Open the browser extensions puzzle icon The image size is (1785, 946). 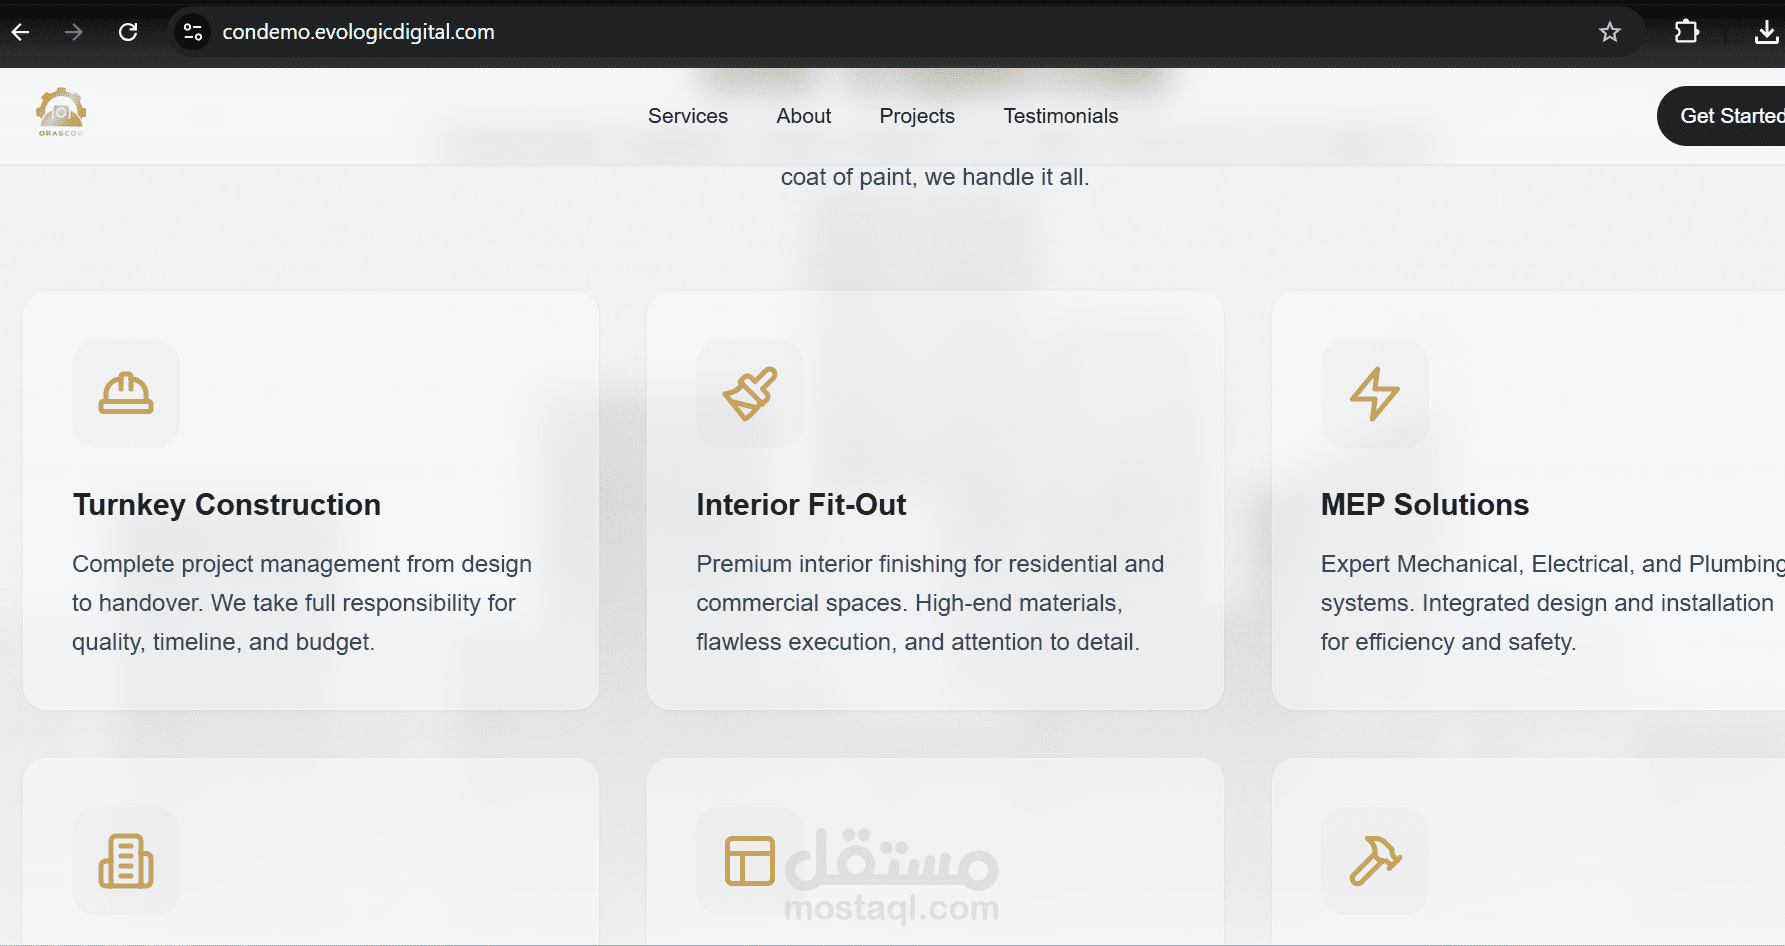(x=1686, y=32)
